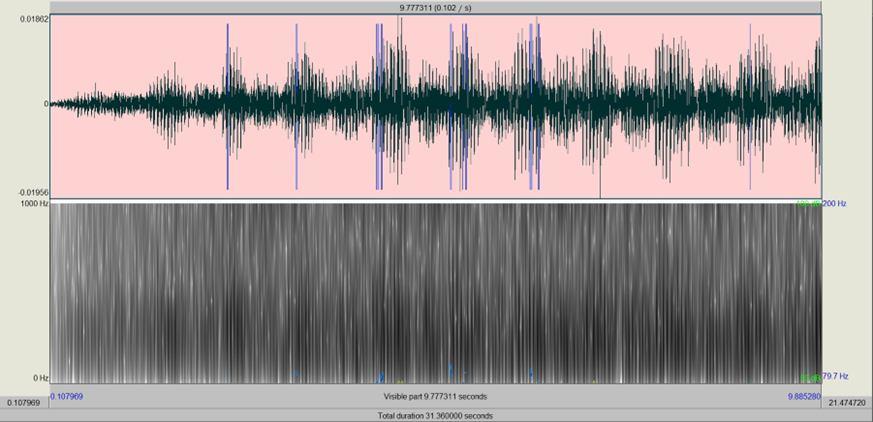873x422 pixels.
Task: Play the total duration 31.360000 seconds bar
Action: click(435, 415)
